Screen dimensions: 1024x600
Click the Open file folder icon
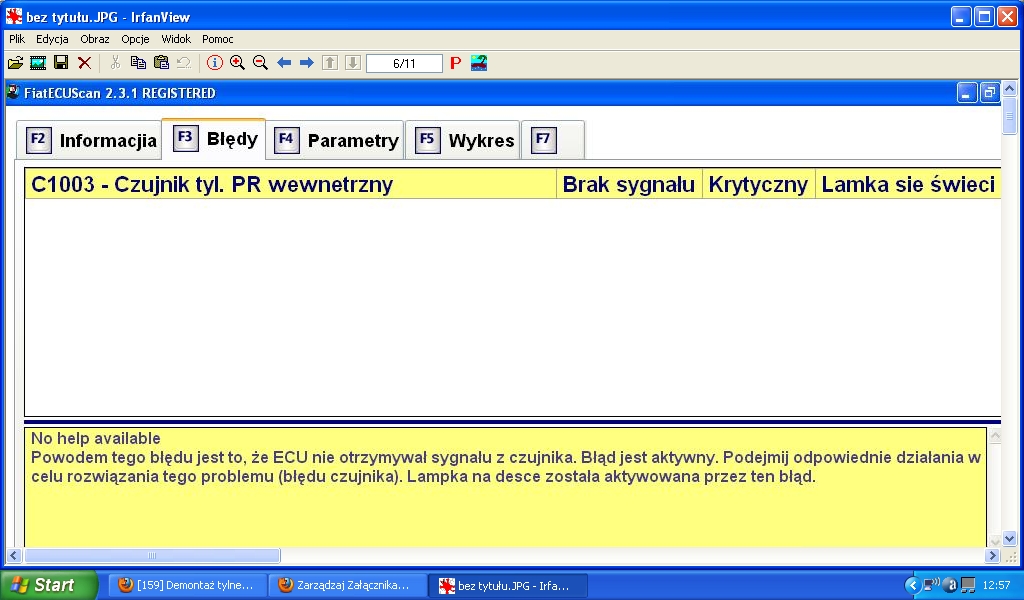[x=15, y=63]
